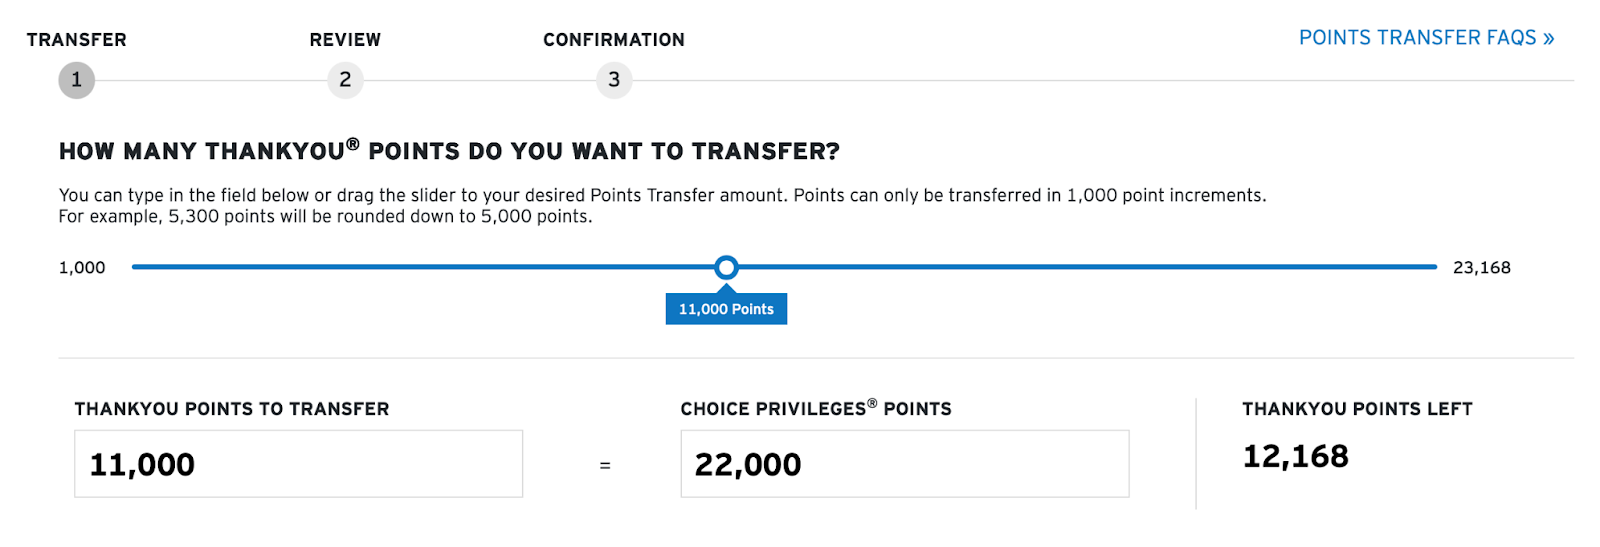
Task: Select the TRANSFER step label
Action: click(77, 40)
